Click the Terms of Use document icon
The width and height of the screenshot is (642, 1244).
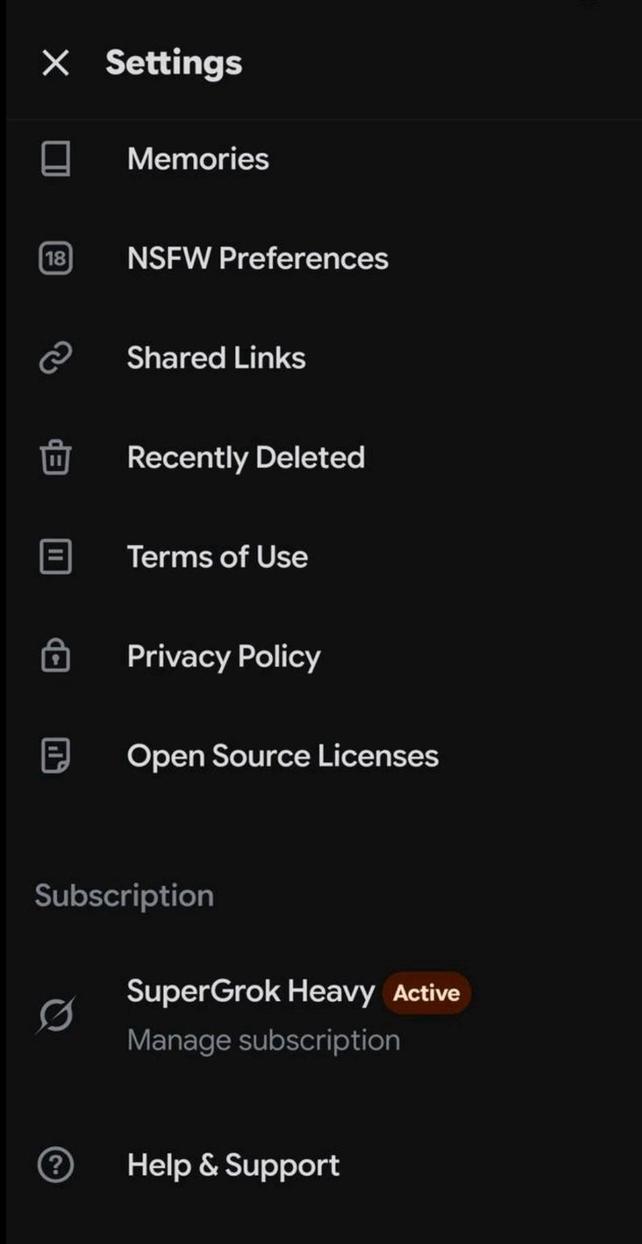(55, 557)
